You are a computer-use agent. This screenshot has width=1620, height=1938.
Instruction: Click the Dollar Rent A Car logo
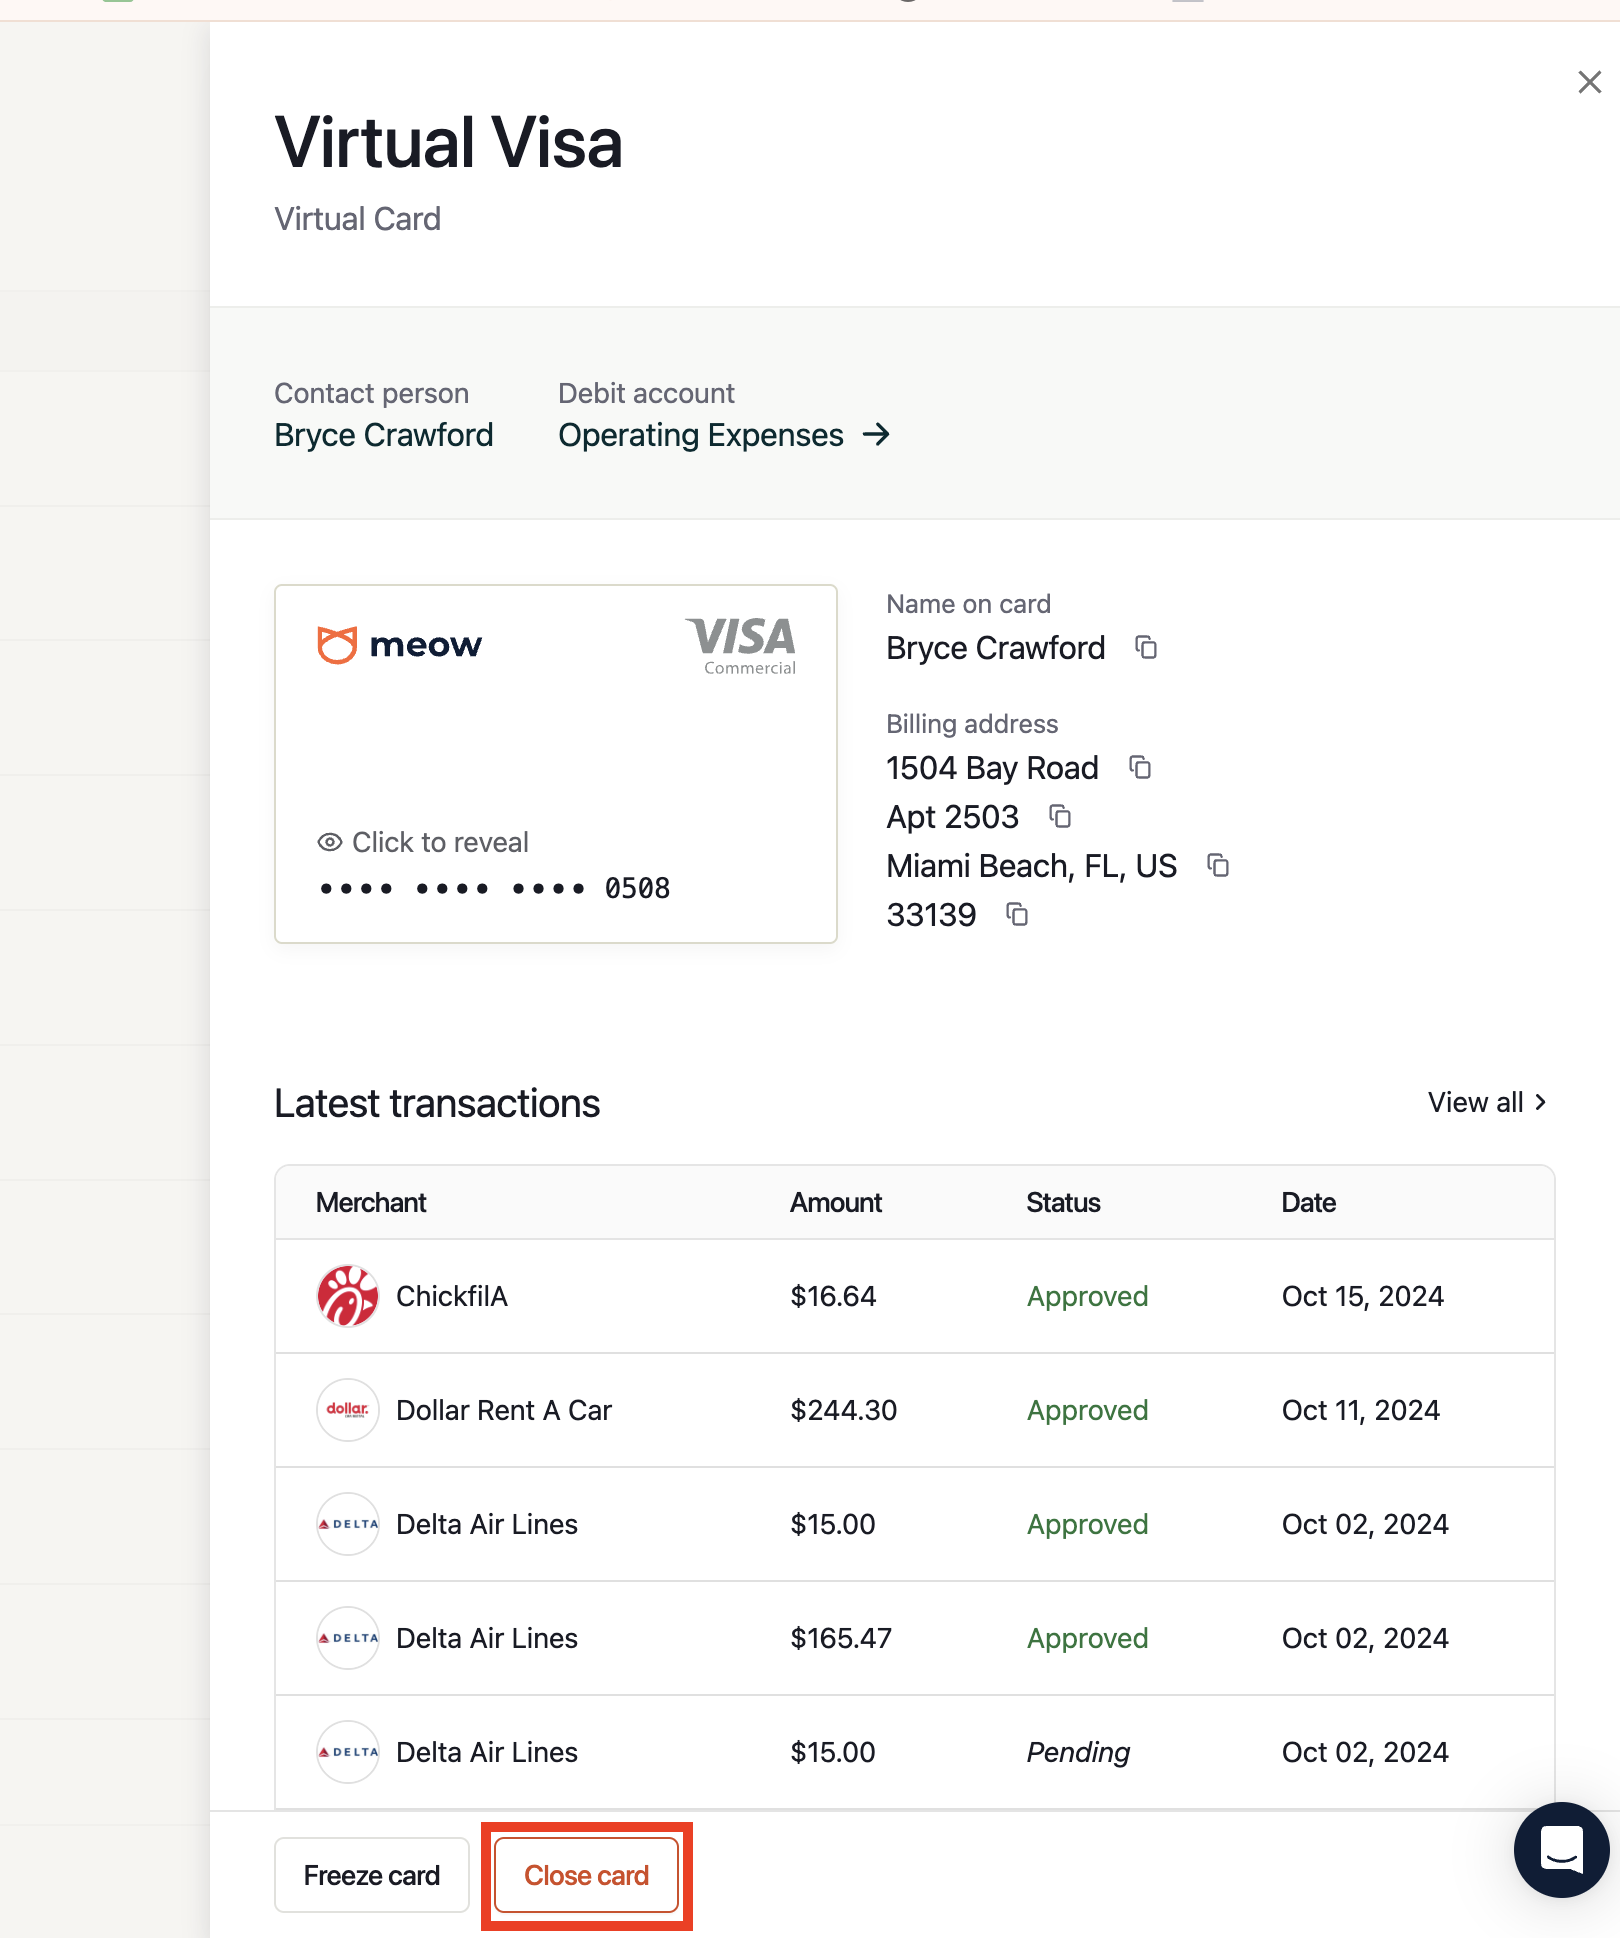point(348,1410)
